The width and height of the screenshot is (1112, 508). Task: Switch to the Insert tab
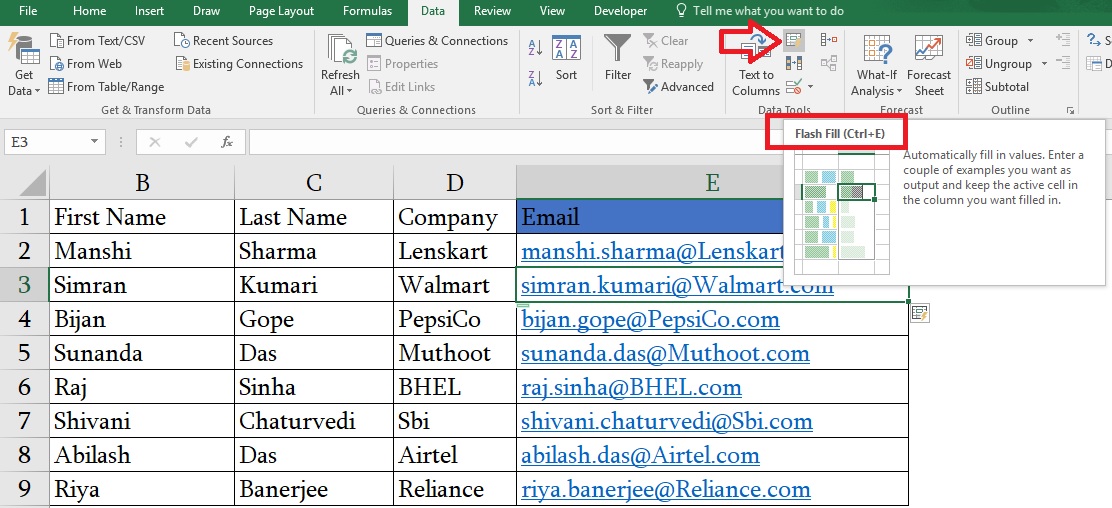[x=149, y=11]
